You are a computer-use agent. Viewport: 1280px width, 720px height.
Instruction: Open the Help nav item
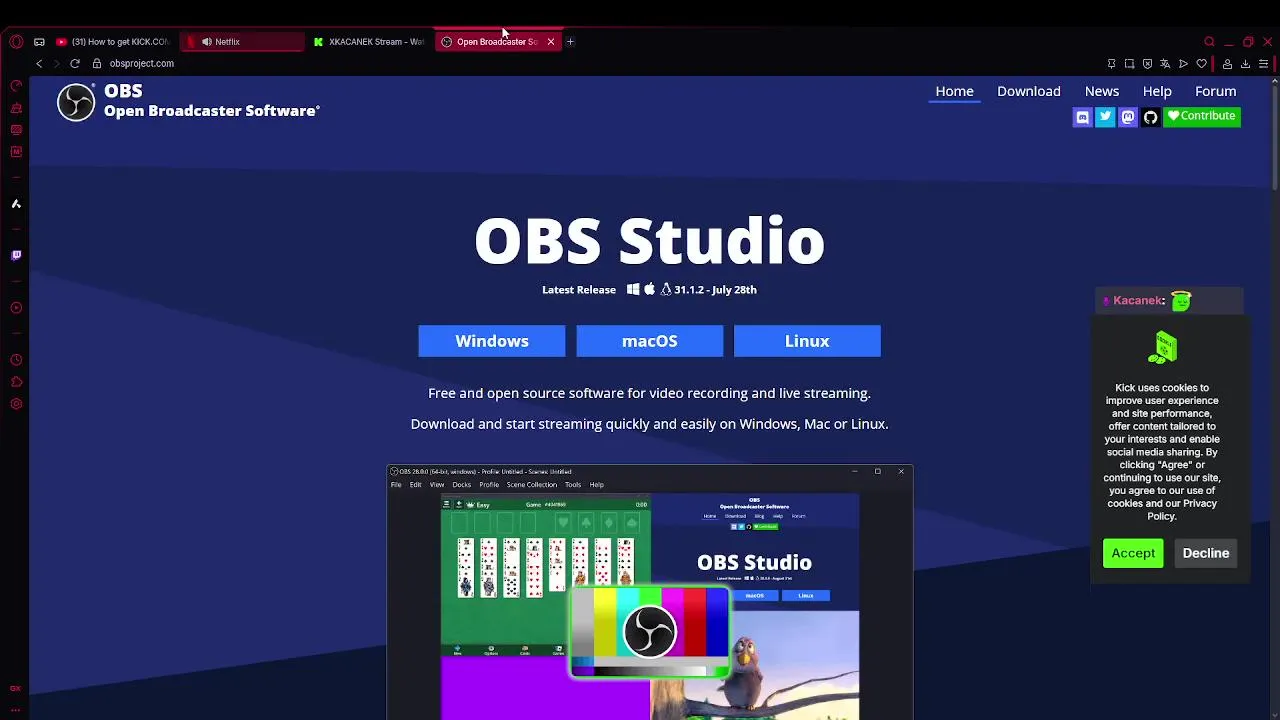1157,91
